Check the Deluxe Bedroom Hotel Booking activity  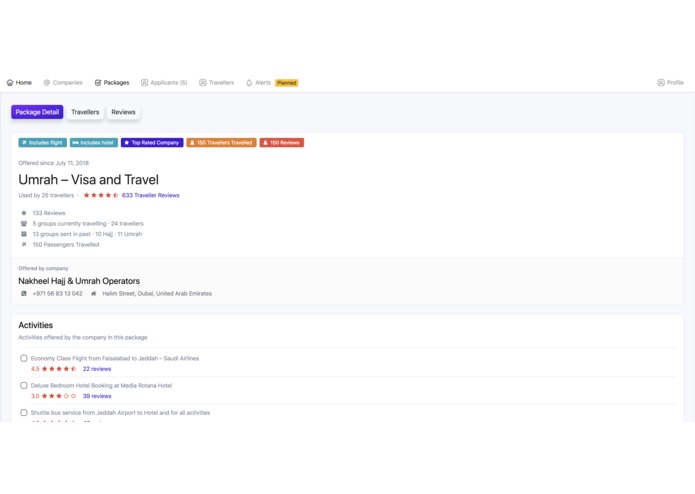click(24, 385)
